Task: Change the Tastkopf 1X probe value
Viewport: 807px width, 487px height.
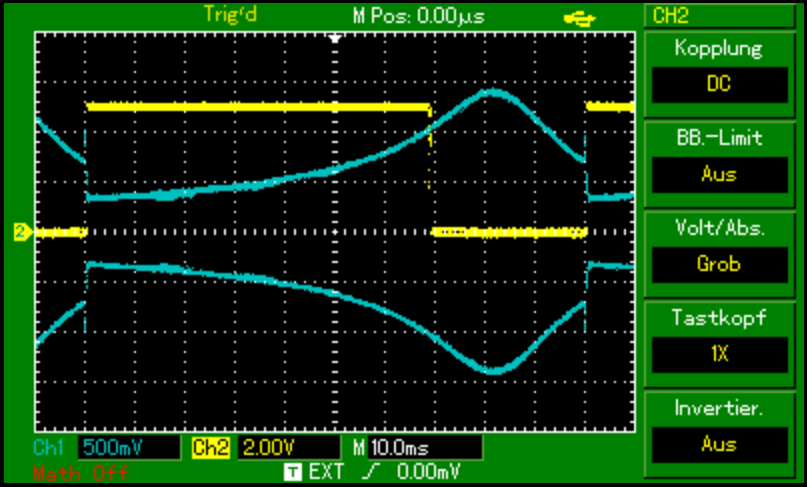Action: click(718, 354)
